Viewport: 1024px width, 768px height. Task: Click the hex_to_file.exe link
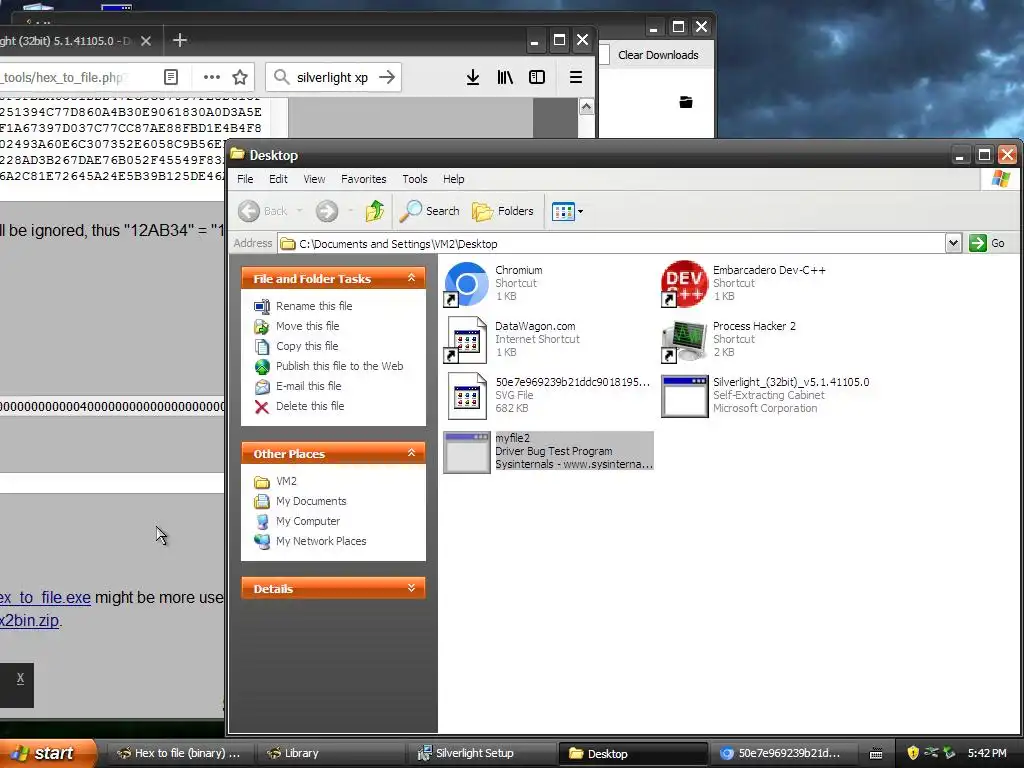point(45,598)
